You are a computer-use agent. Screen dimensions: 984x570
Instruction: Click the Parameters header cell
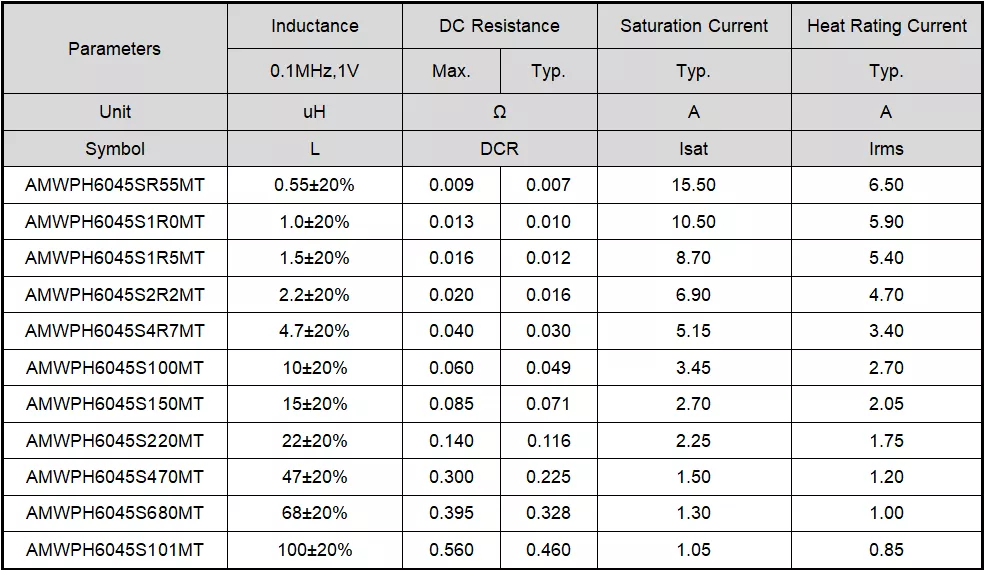pyautogui.click(x=114, y=48)
